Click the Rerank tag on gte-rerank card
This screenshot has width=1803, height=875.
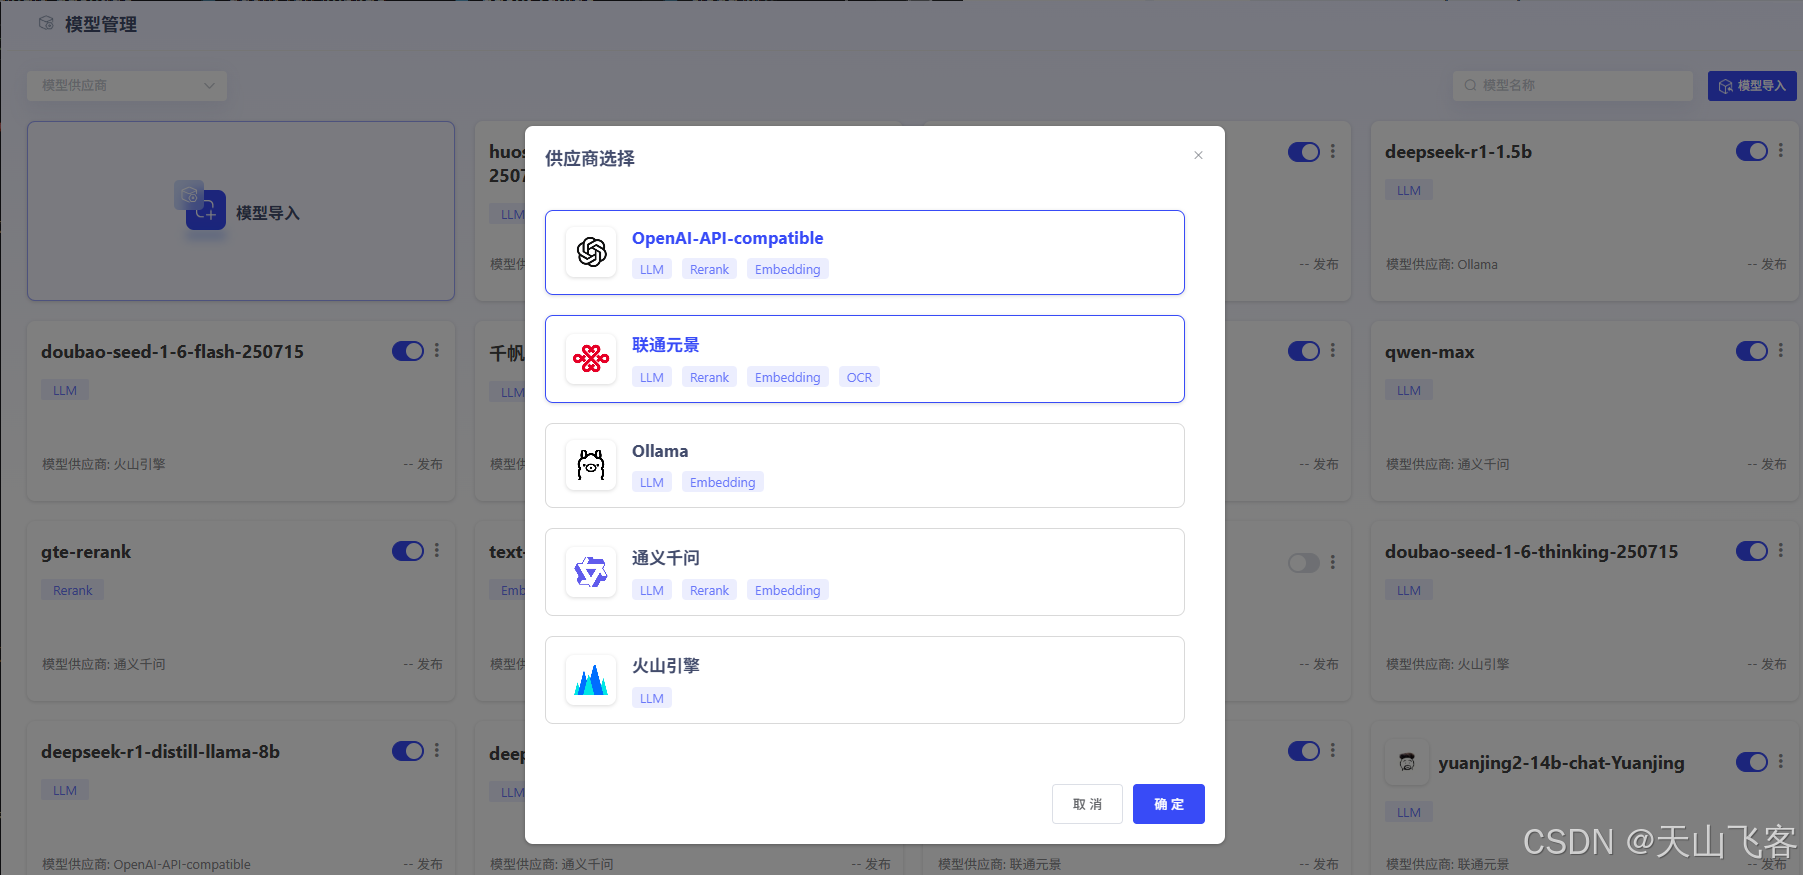[72, 590]
